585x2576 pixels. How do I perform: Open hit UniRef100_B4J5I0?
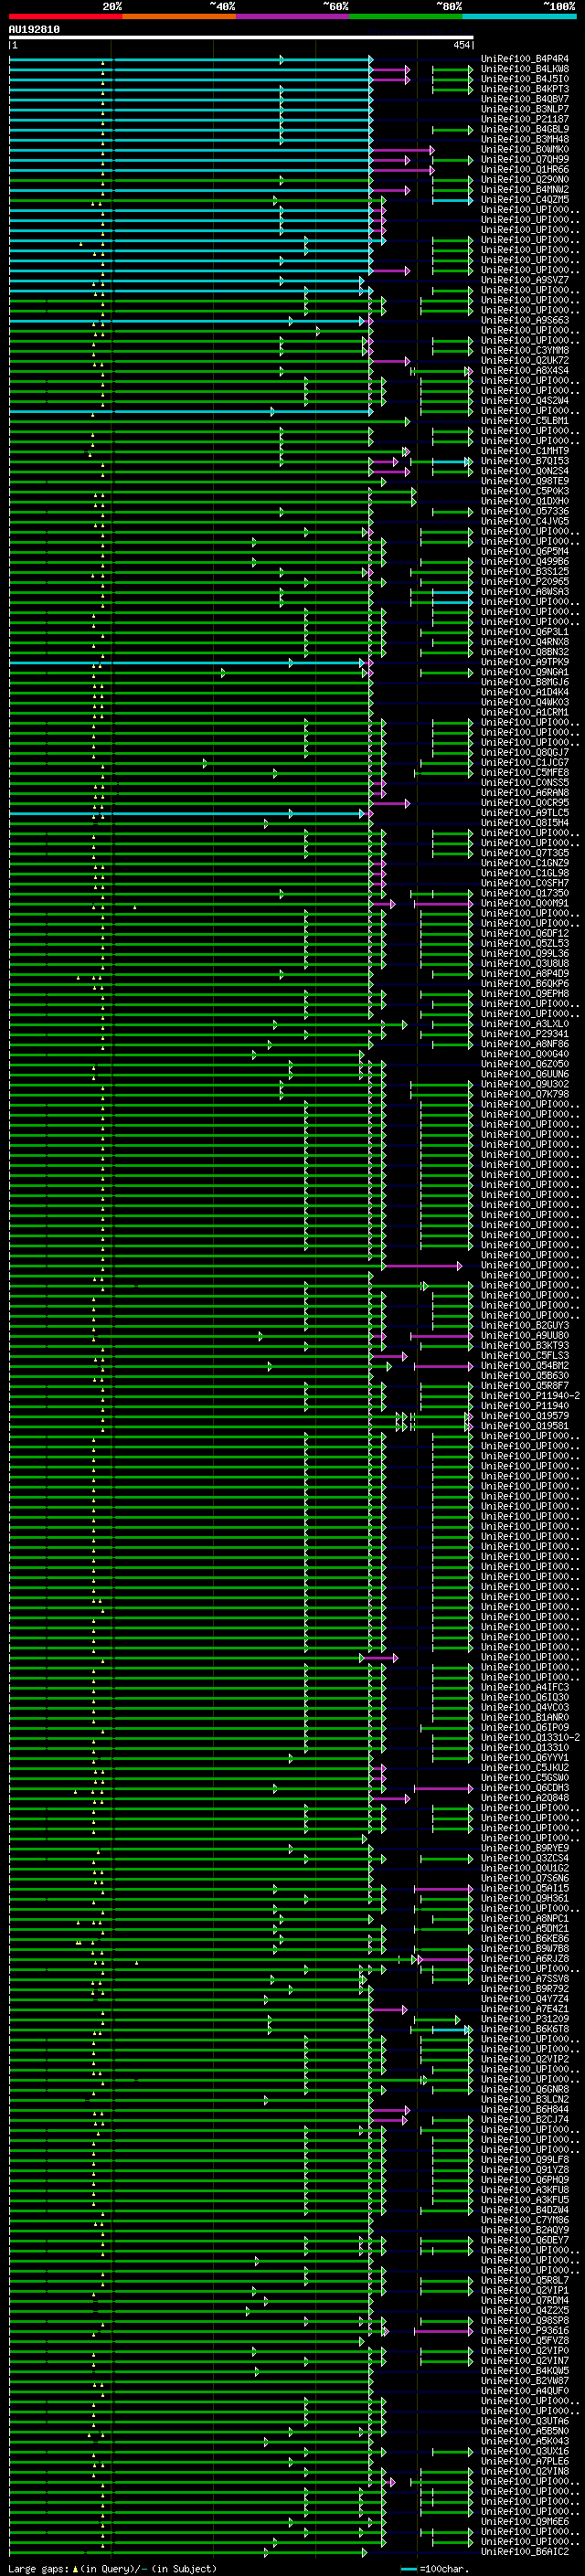pyautogui.click(x=525, y=79)
